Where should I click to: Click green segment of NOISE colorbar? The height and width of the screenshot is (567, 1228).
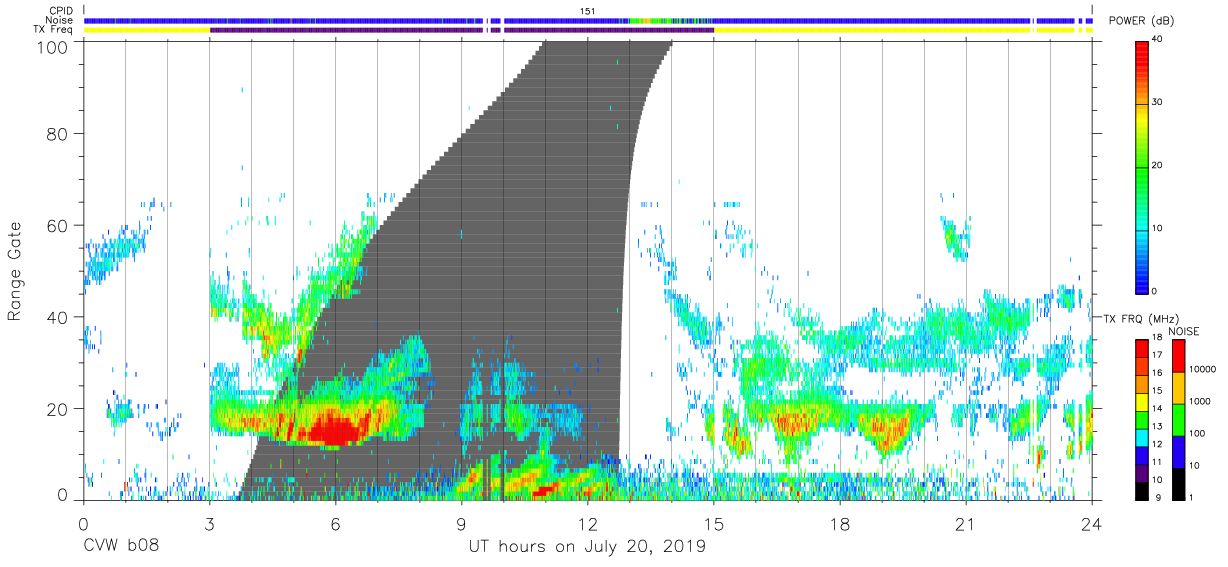pos(1177,419)
